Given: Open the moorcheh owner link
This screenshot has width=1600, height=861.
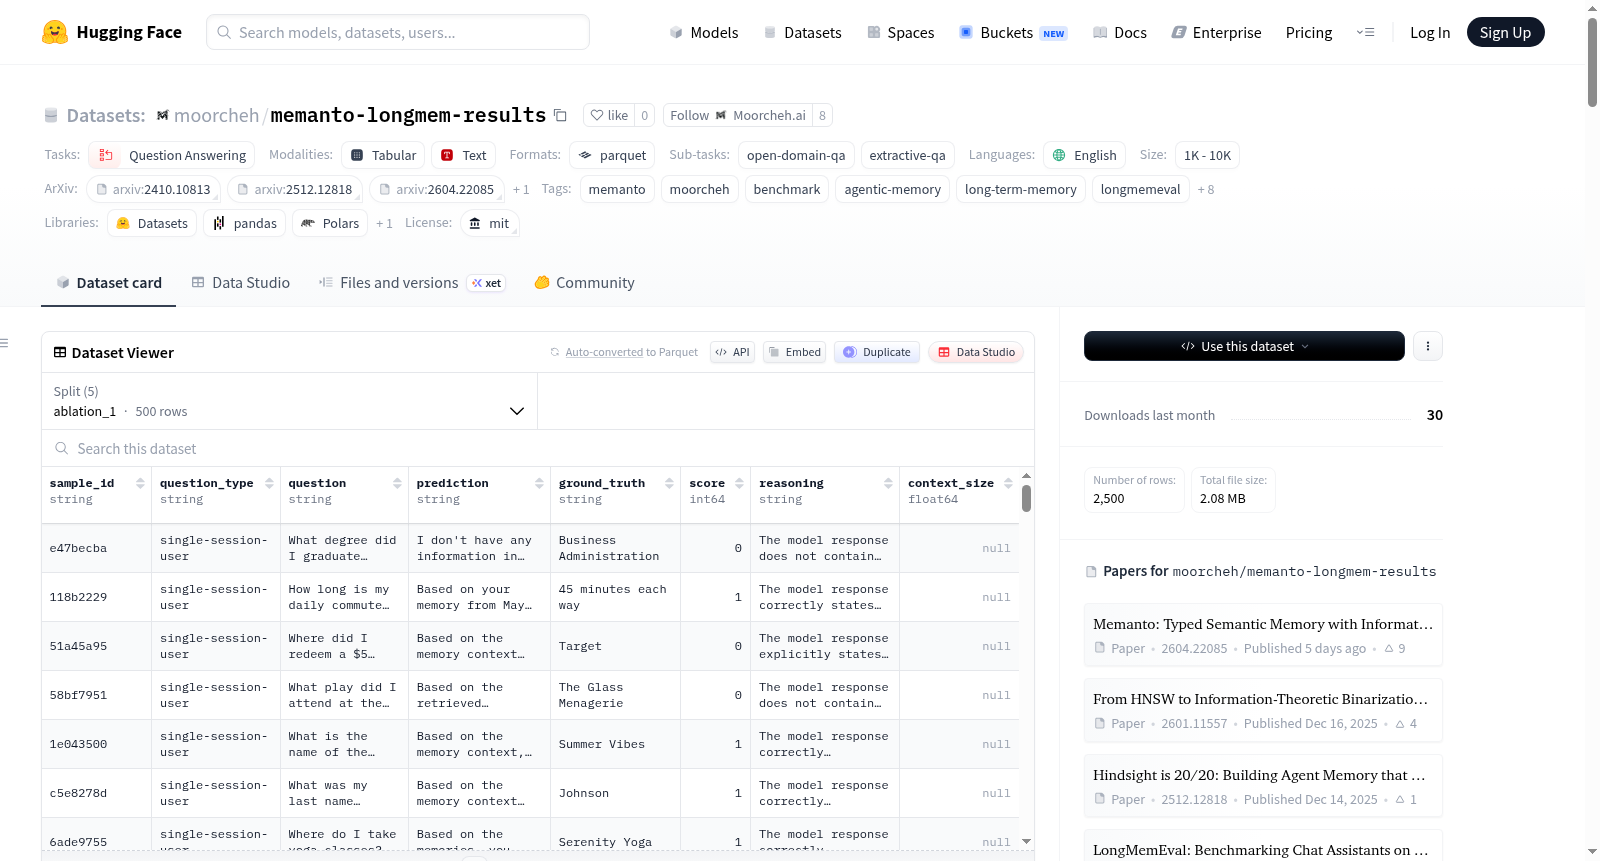Looking at the screenshot, I should pos(216,116).
